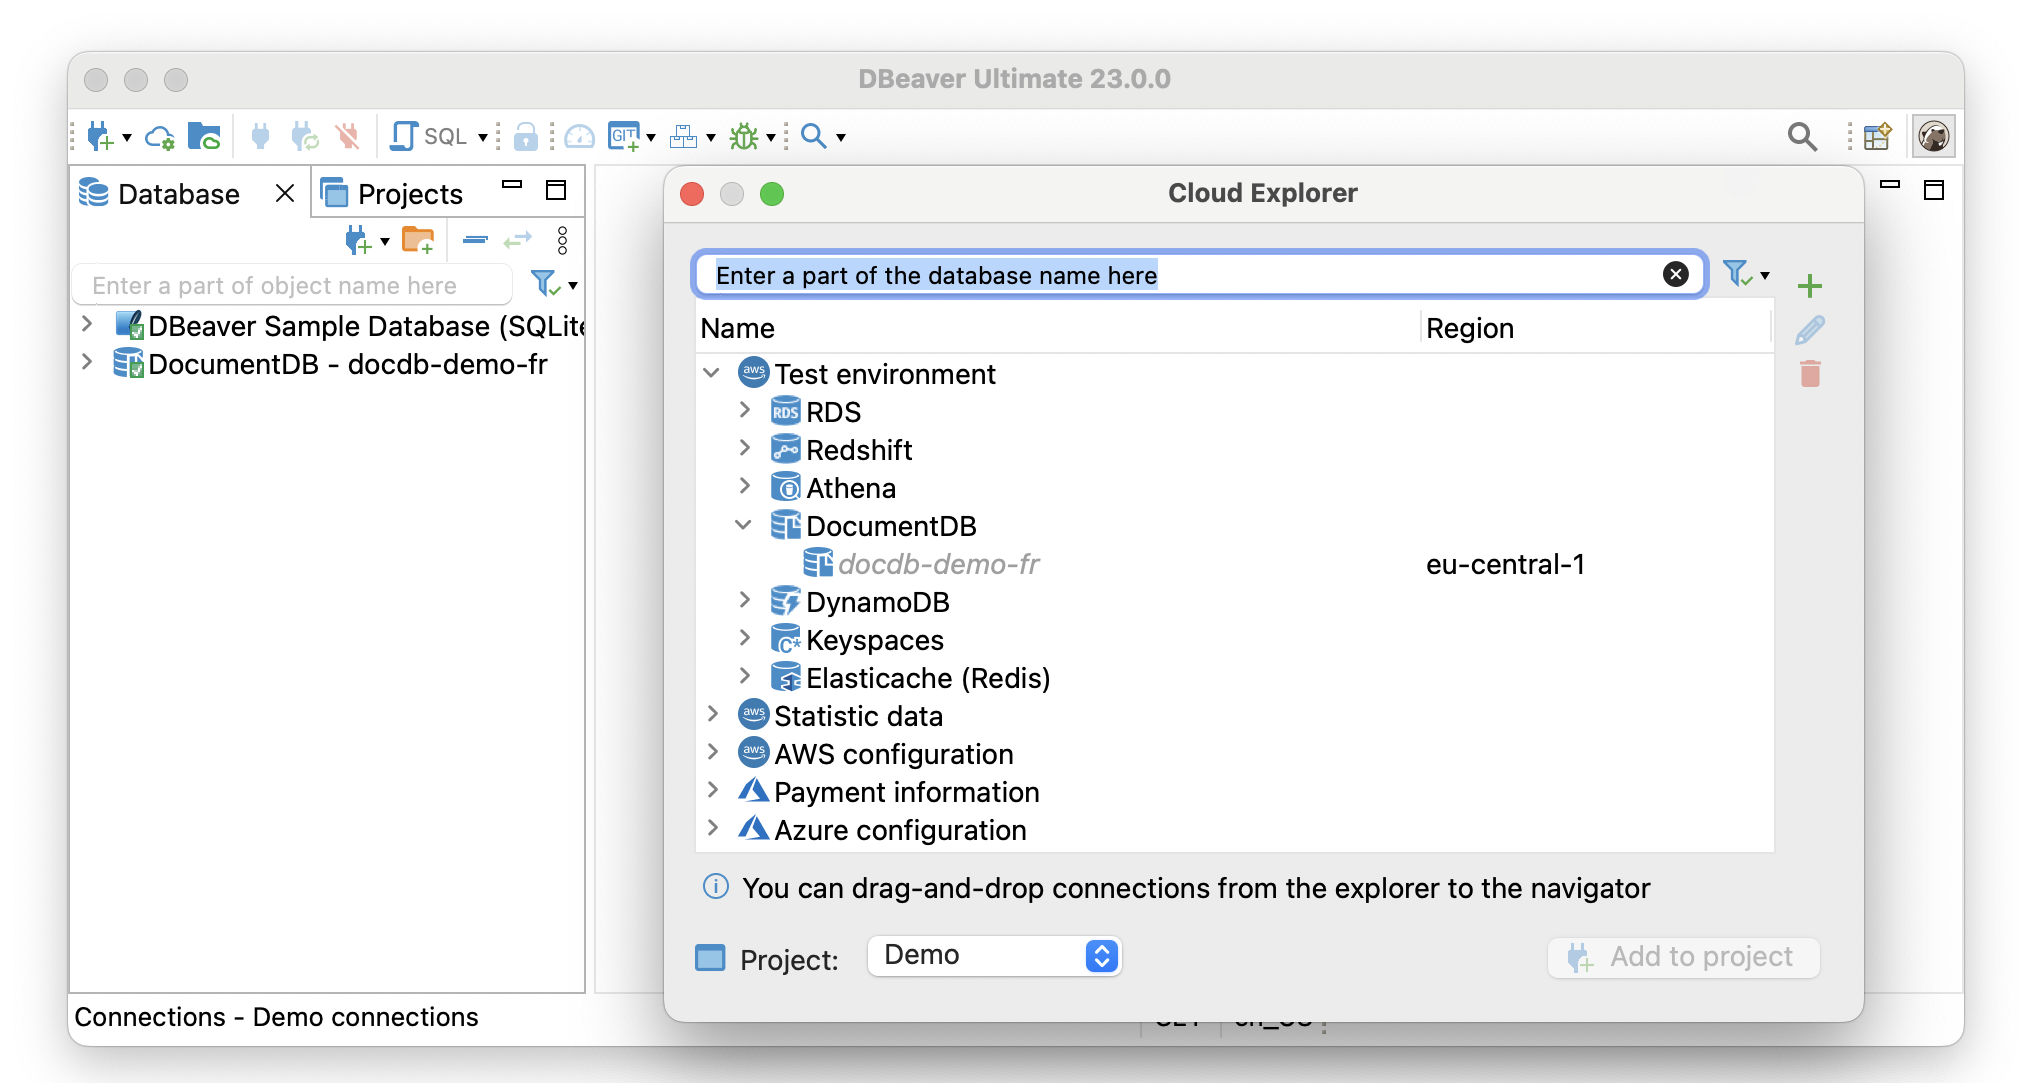Image resolution: width=2032 pixels, height=1083 pixels.
Task: Toggle link with editor in Database panel
Action: pos(518,240)
